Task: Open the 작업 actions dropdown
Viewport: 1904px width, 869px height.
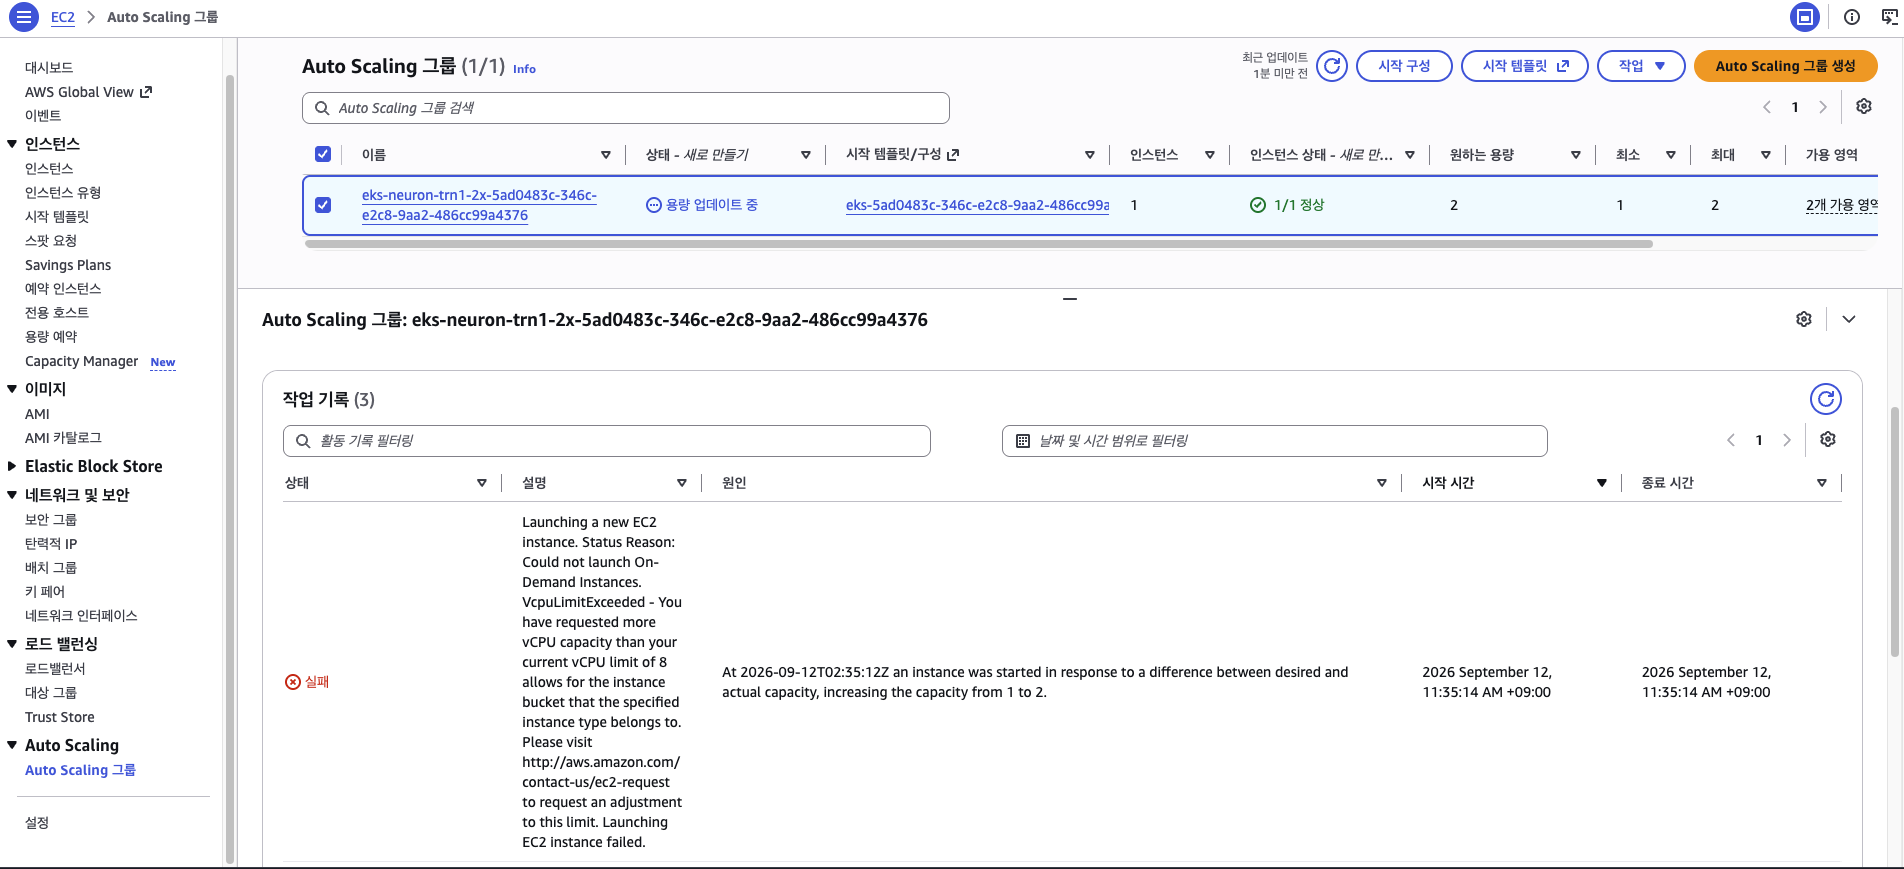Action: tap(1641, 66)
